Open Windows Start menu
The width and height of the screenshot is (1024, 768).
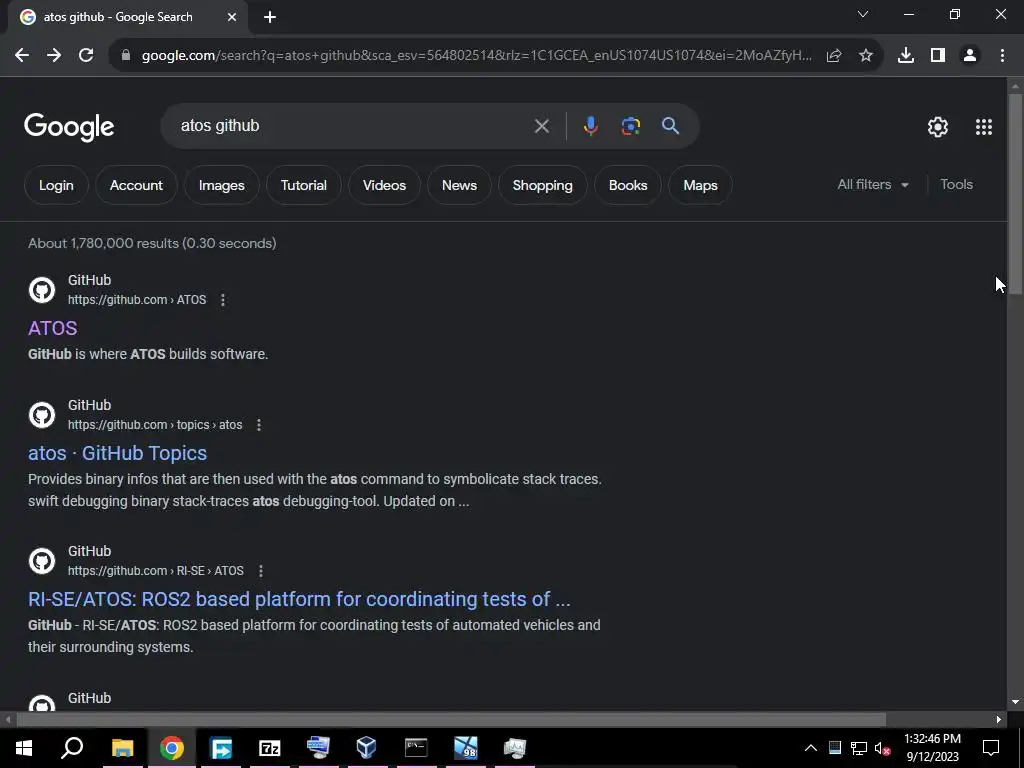[x=24, y=748]
